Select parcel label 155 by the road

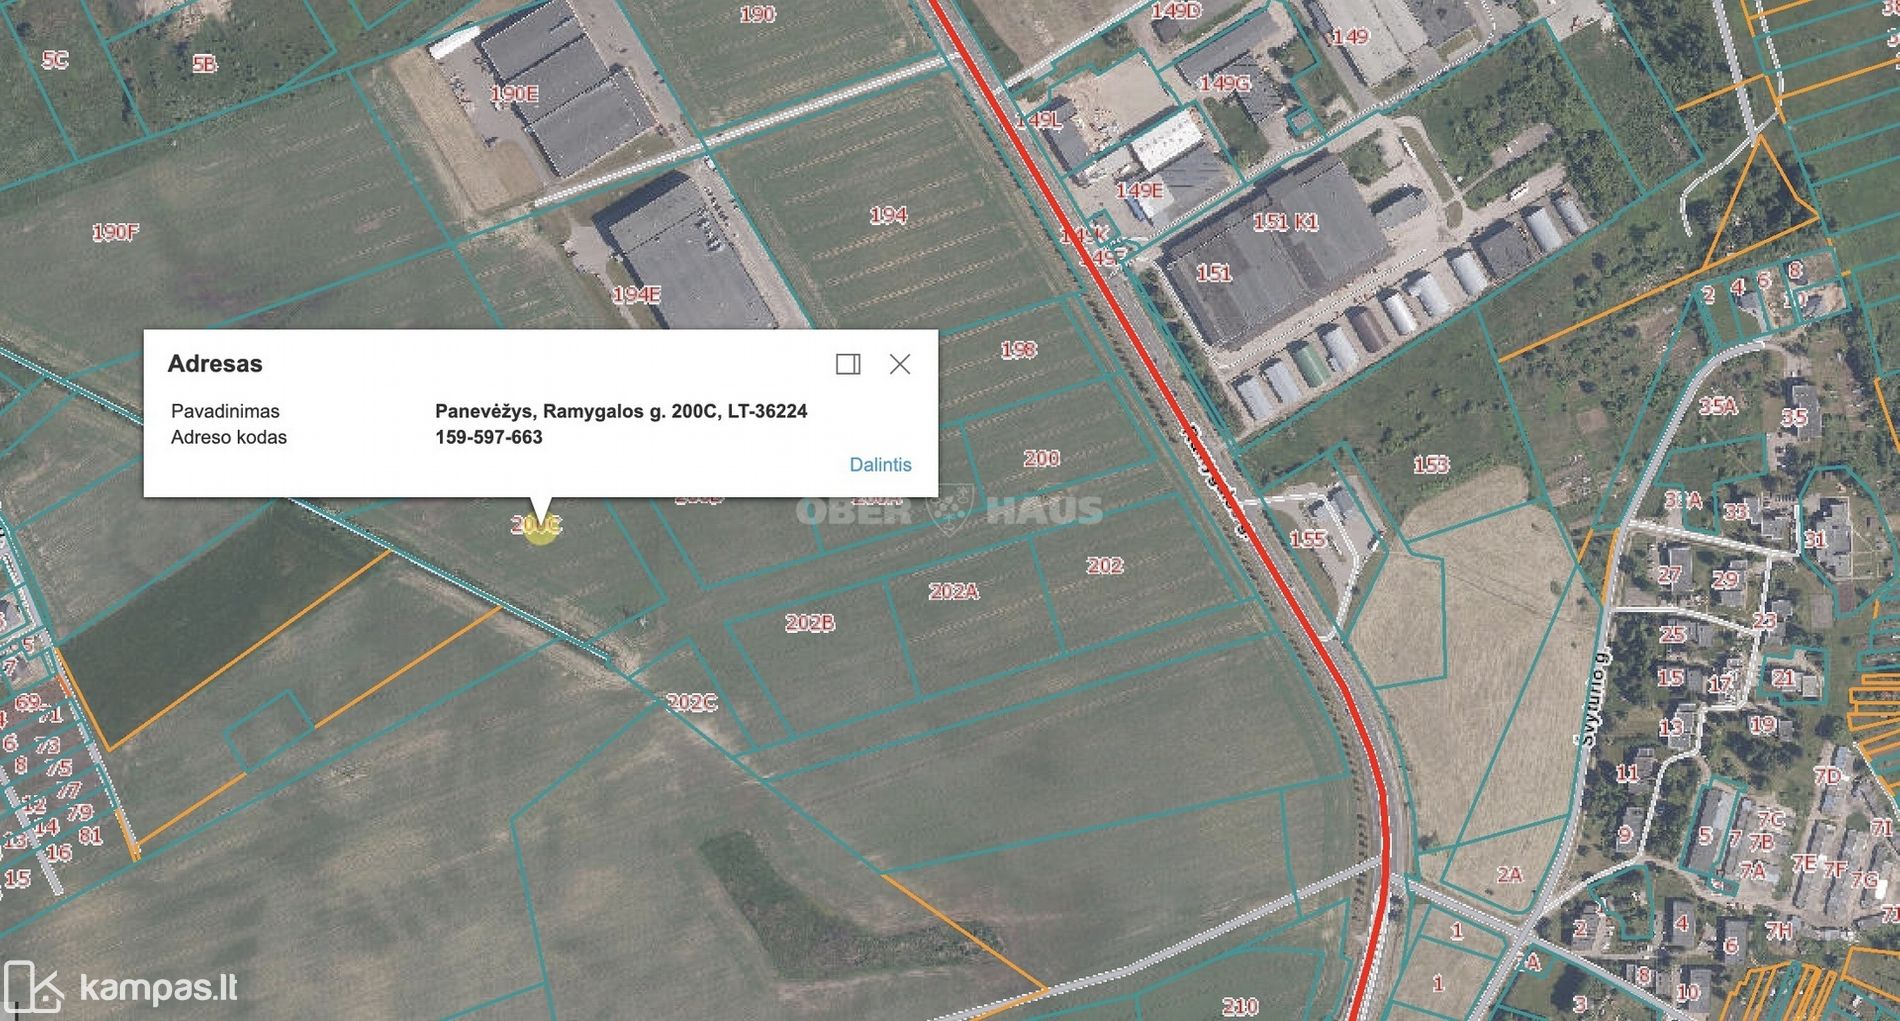point(1308,539)
